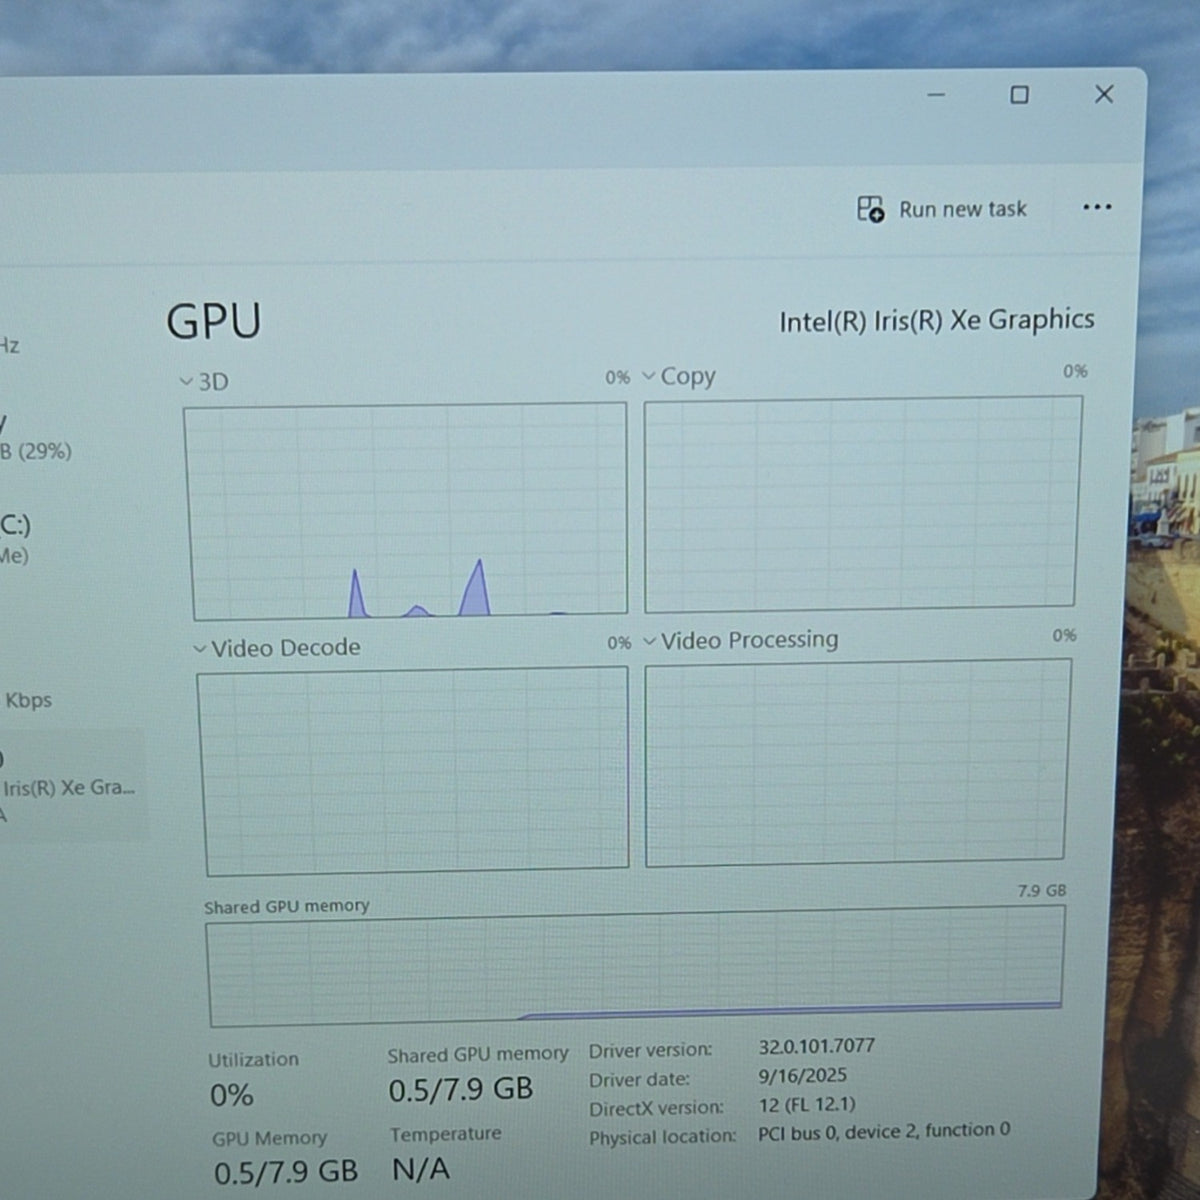This screenshot has width=1200, height=1200.
Task: Maximize the Task Manager window
Action: coord(1019,95)
